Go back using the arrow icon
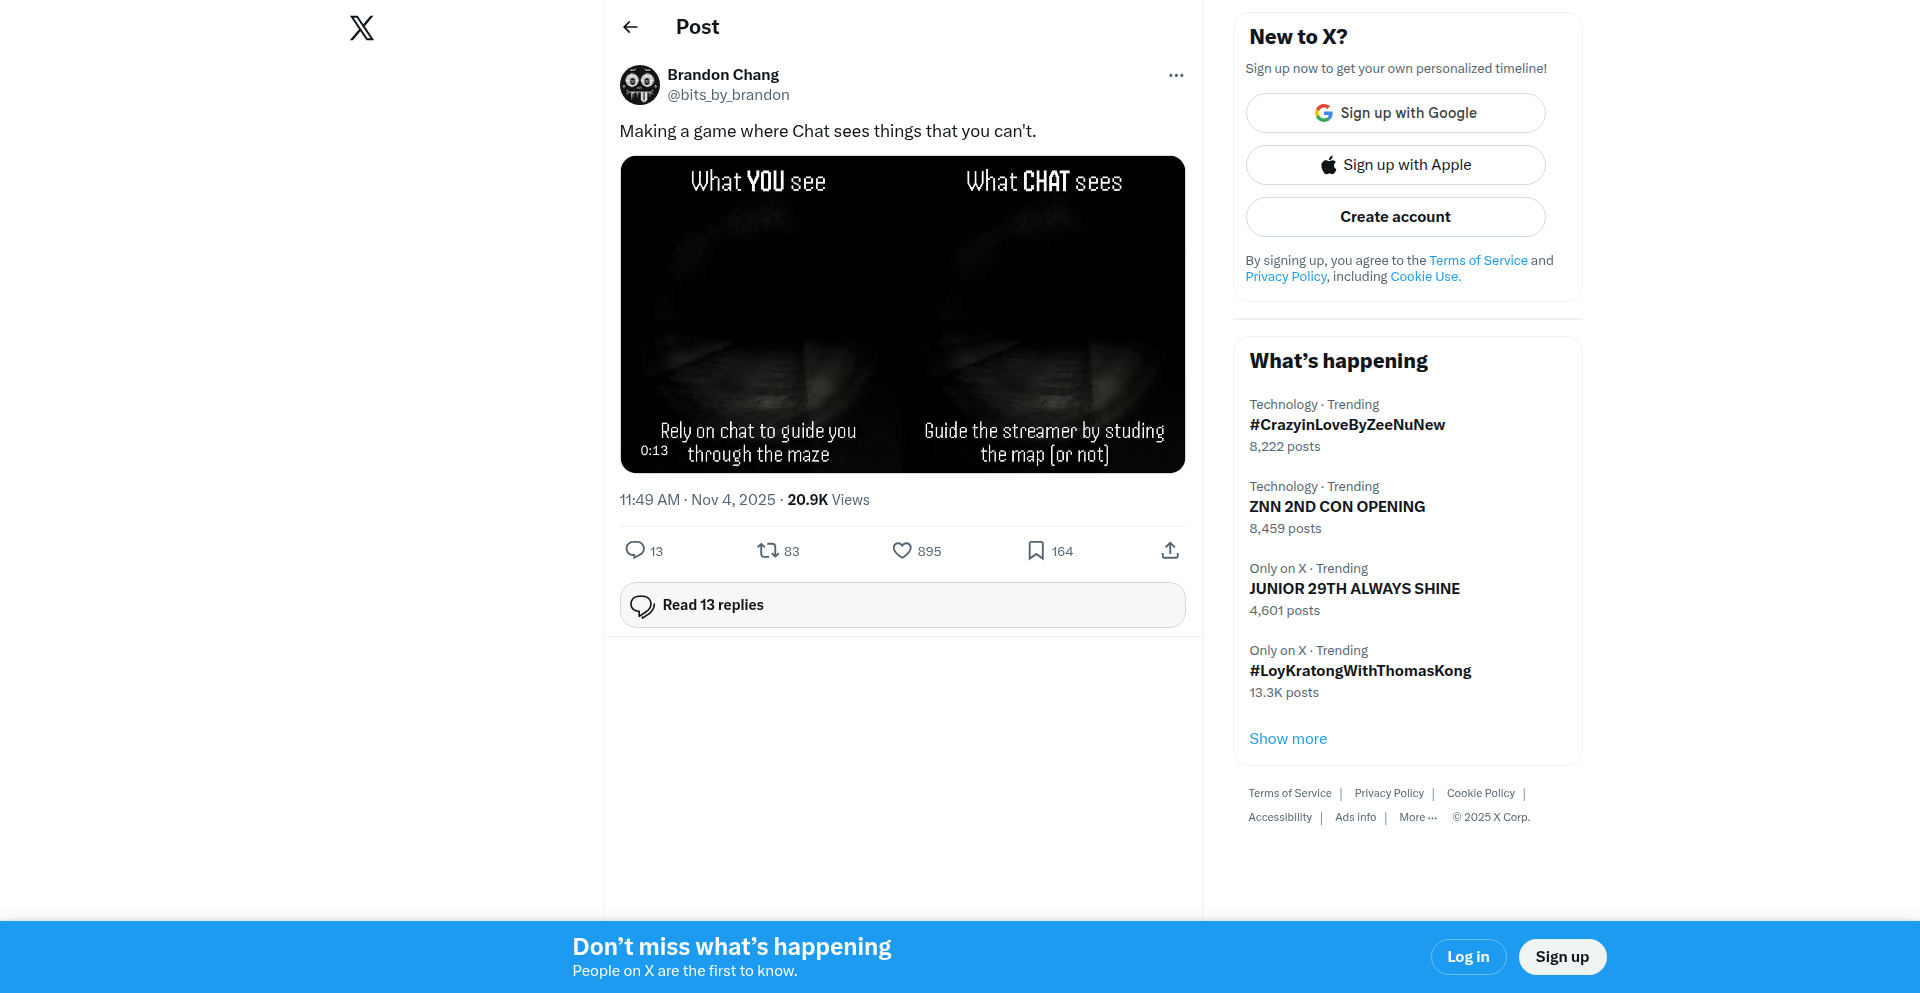 click(630, 27)
